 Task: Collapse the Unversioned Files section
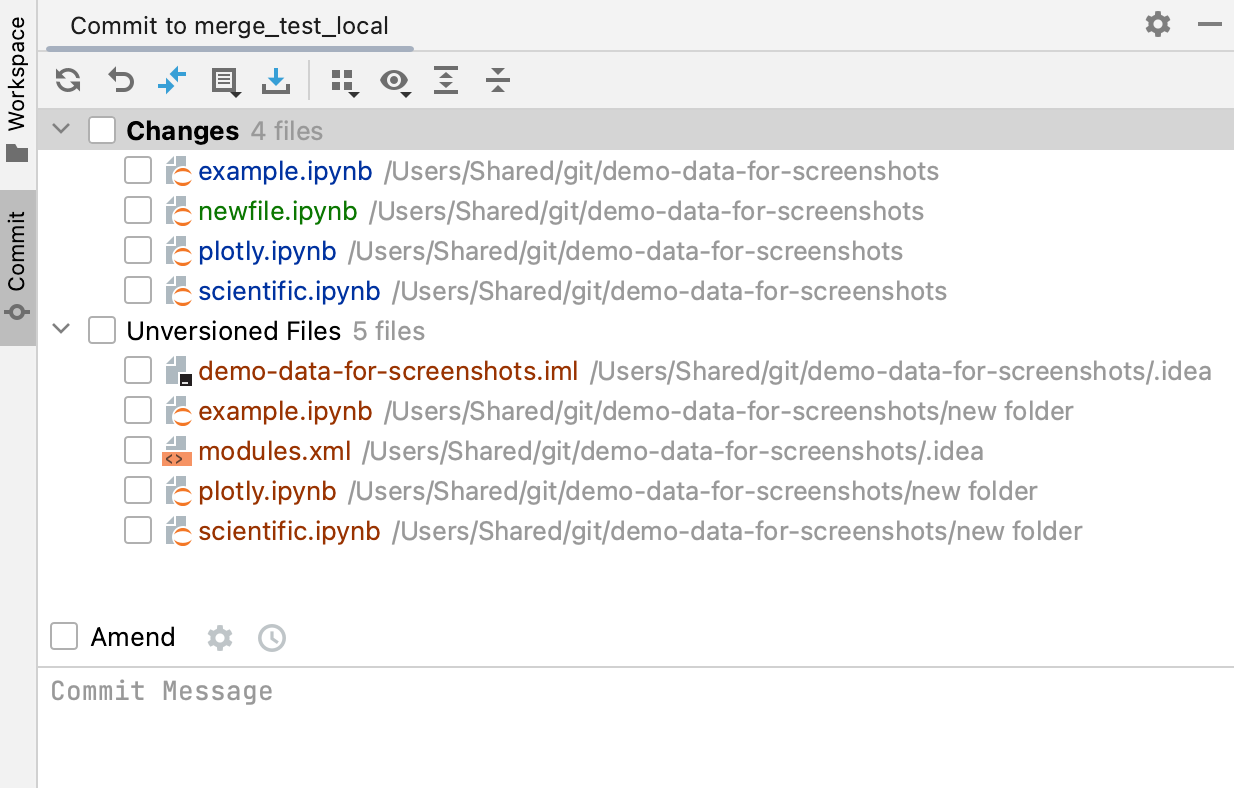[x=60, y=330]
